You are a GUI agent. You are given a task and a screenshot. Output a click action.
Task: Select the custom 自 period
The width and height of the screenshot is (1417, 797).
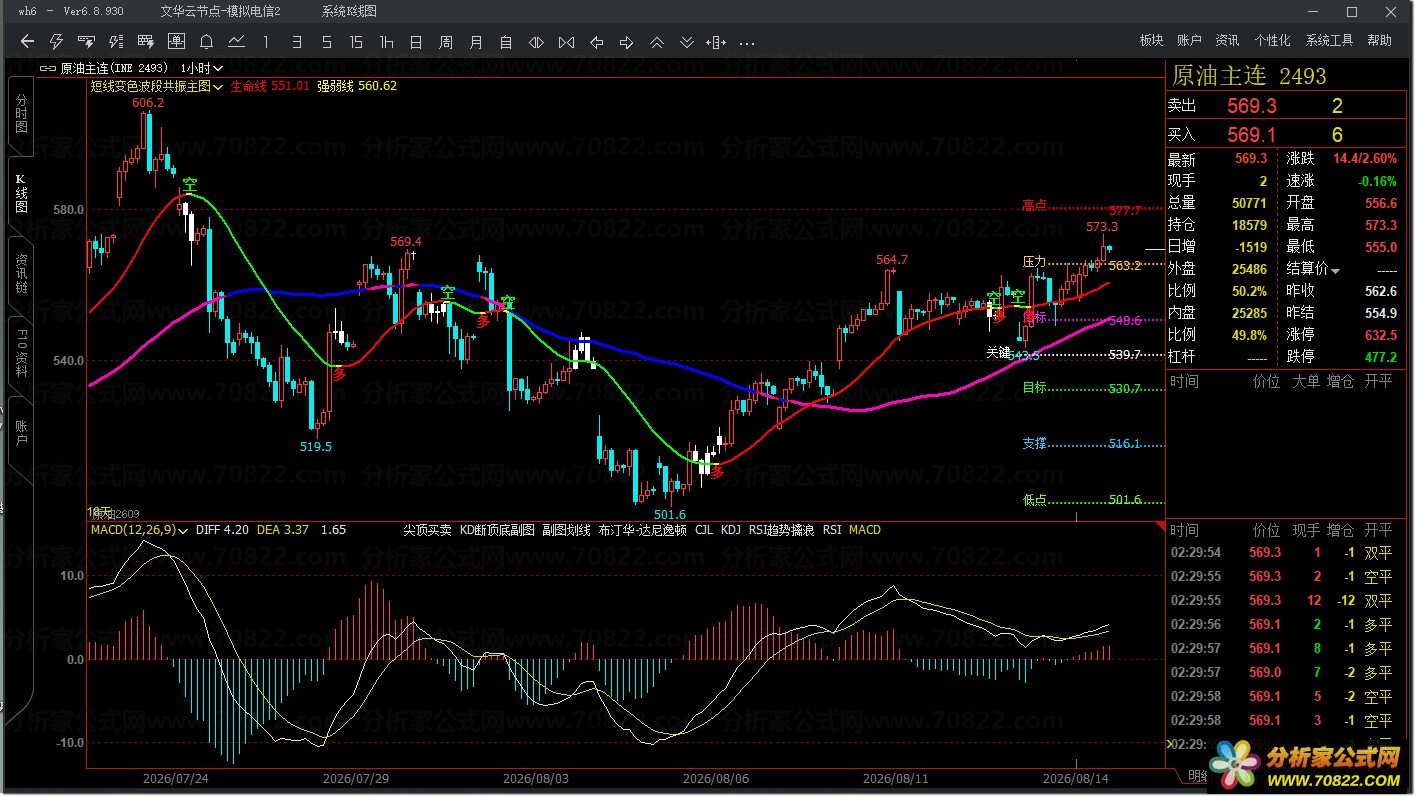pyautogui.click(x=506, y=42)
